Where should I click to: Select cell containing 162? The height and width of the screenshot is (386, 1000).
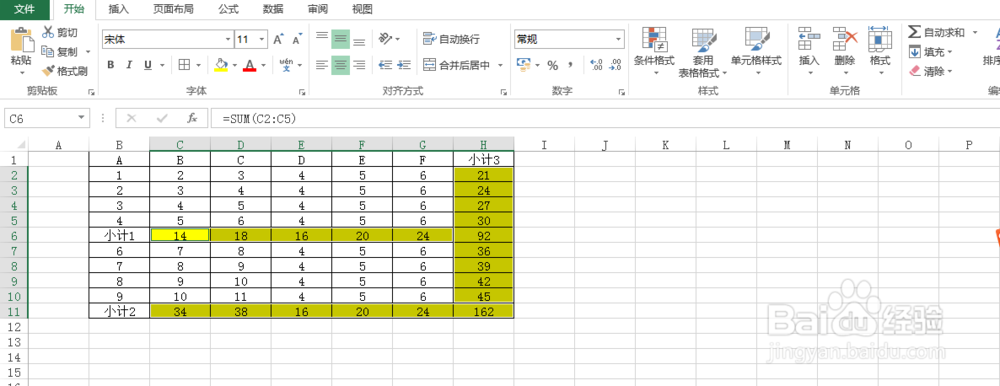[x=483, y=311]
